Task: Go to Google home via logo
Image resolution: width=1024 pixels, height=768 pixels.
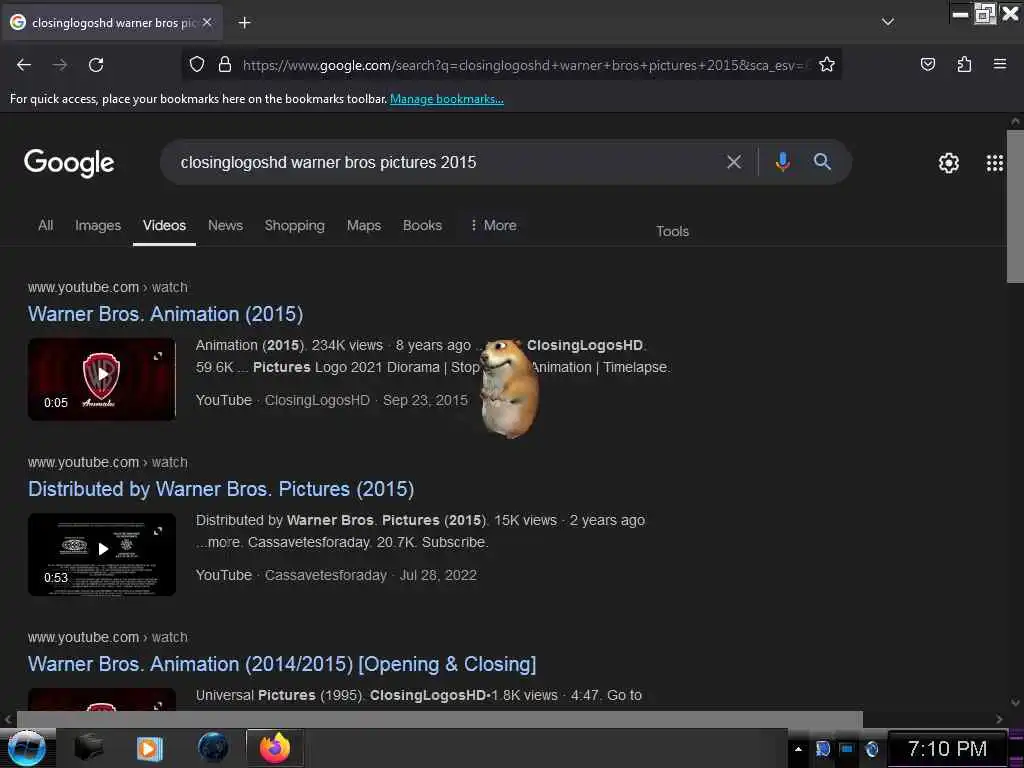Action: pos(69,163)
